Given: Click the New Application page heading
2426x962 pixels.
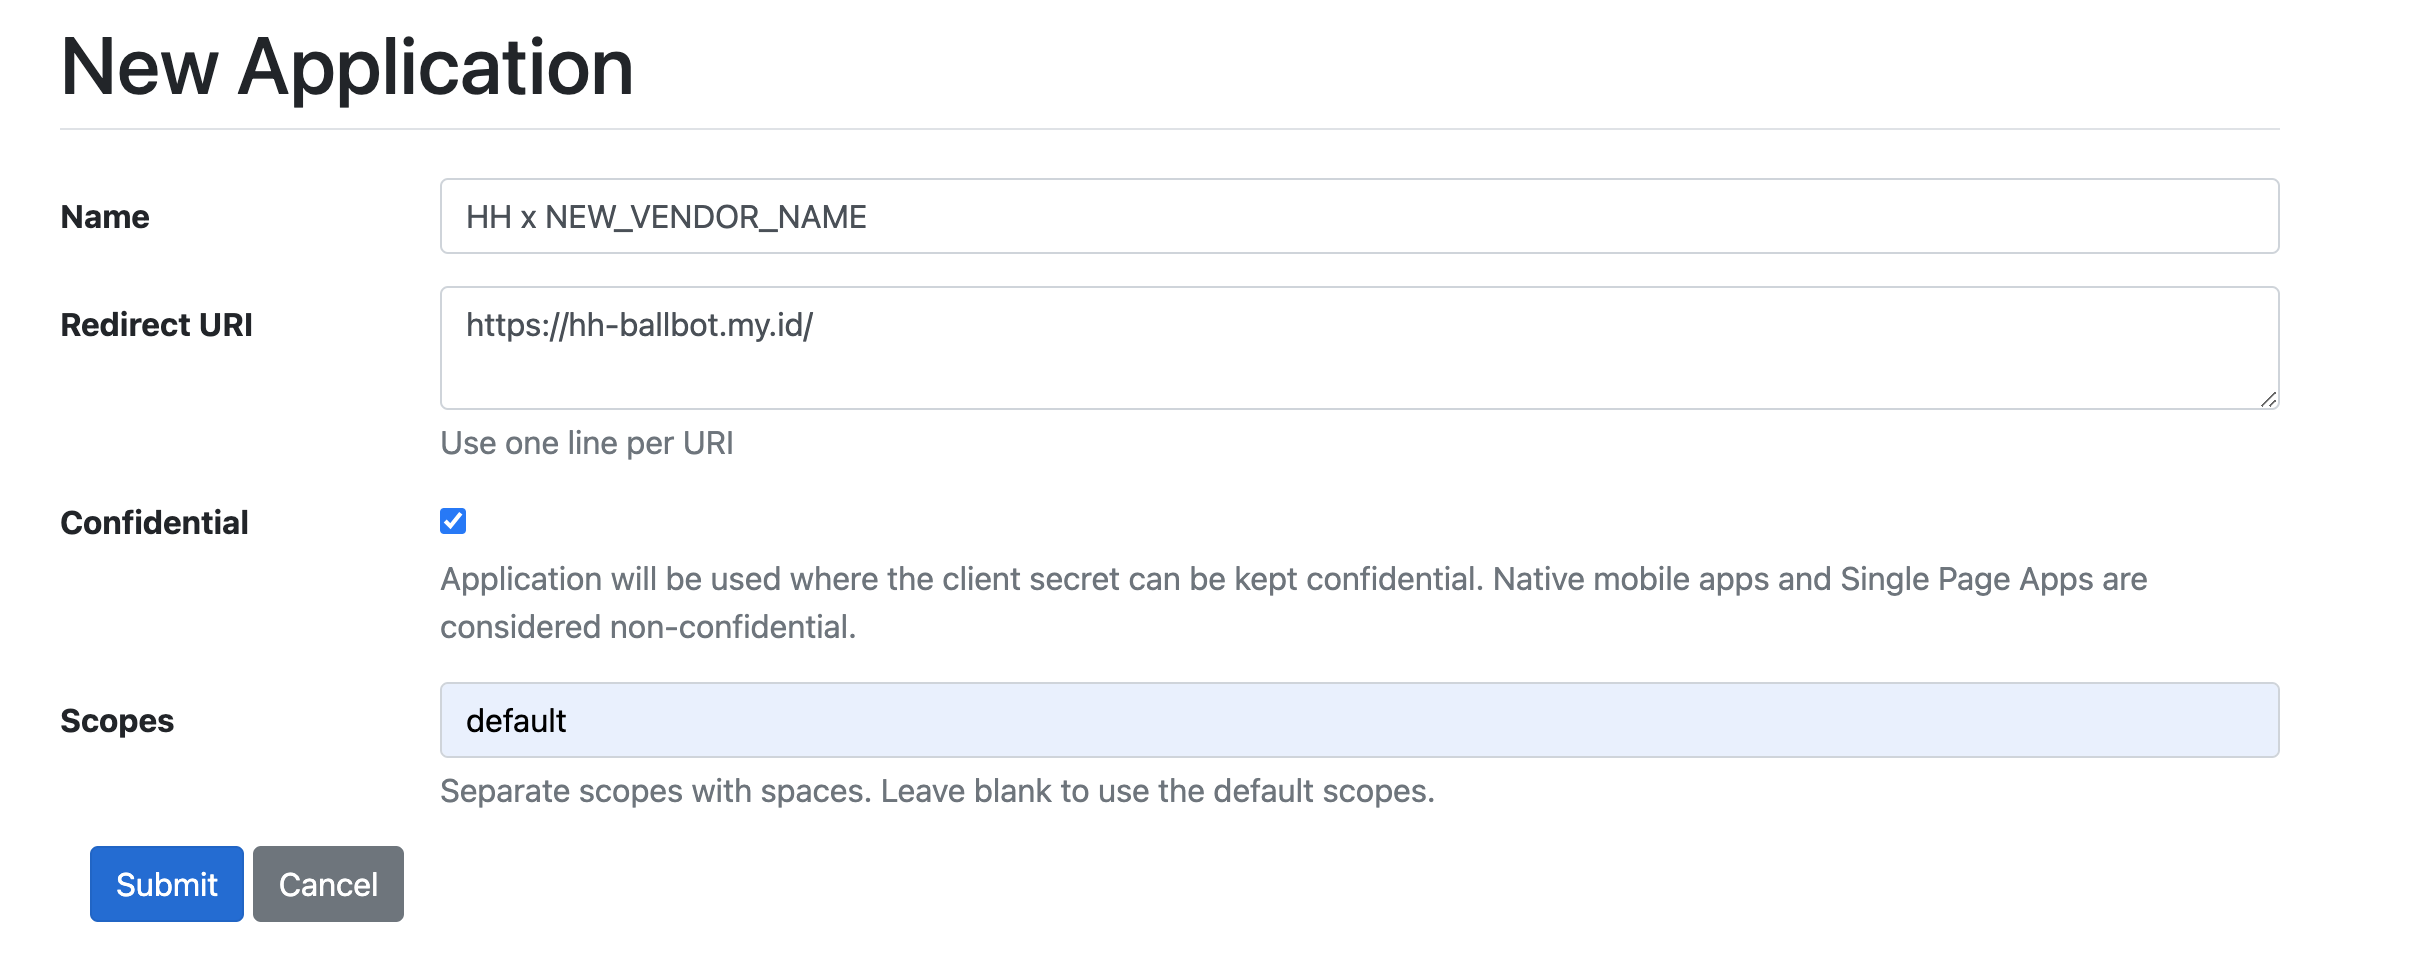Looking at the screenshot, I should click(x=347, y=67).
